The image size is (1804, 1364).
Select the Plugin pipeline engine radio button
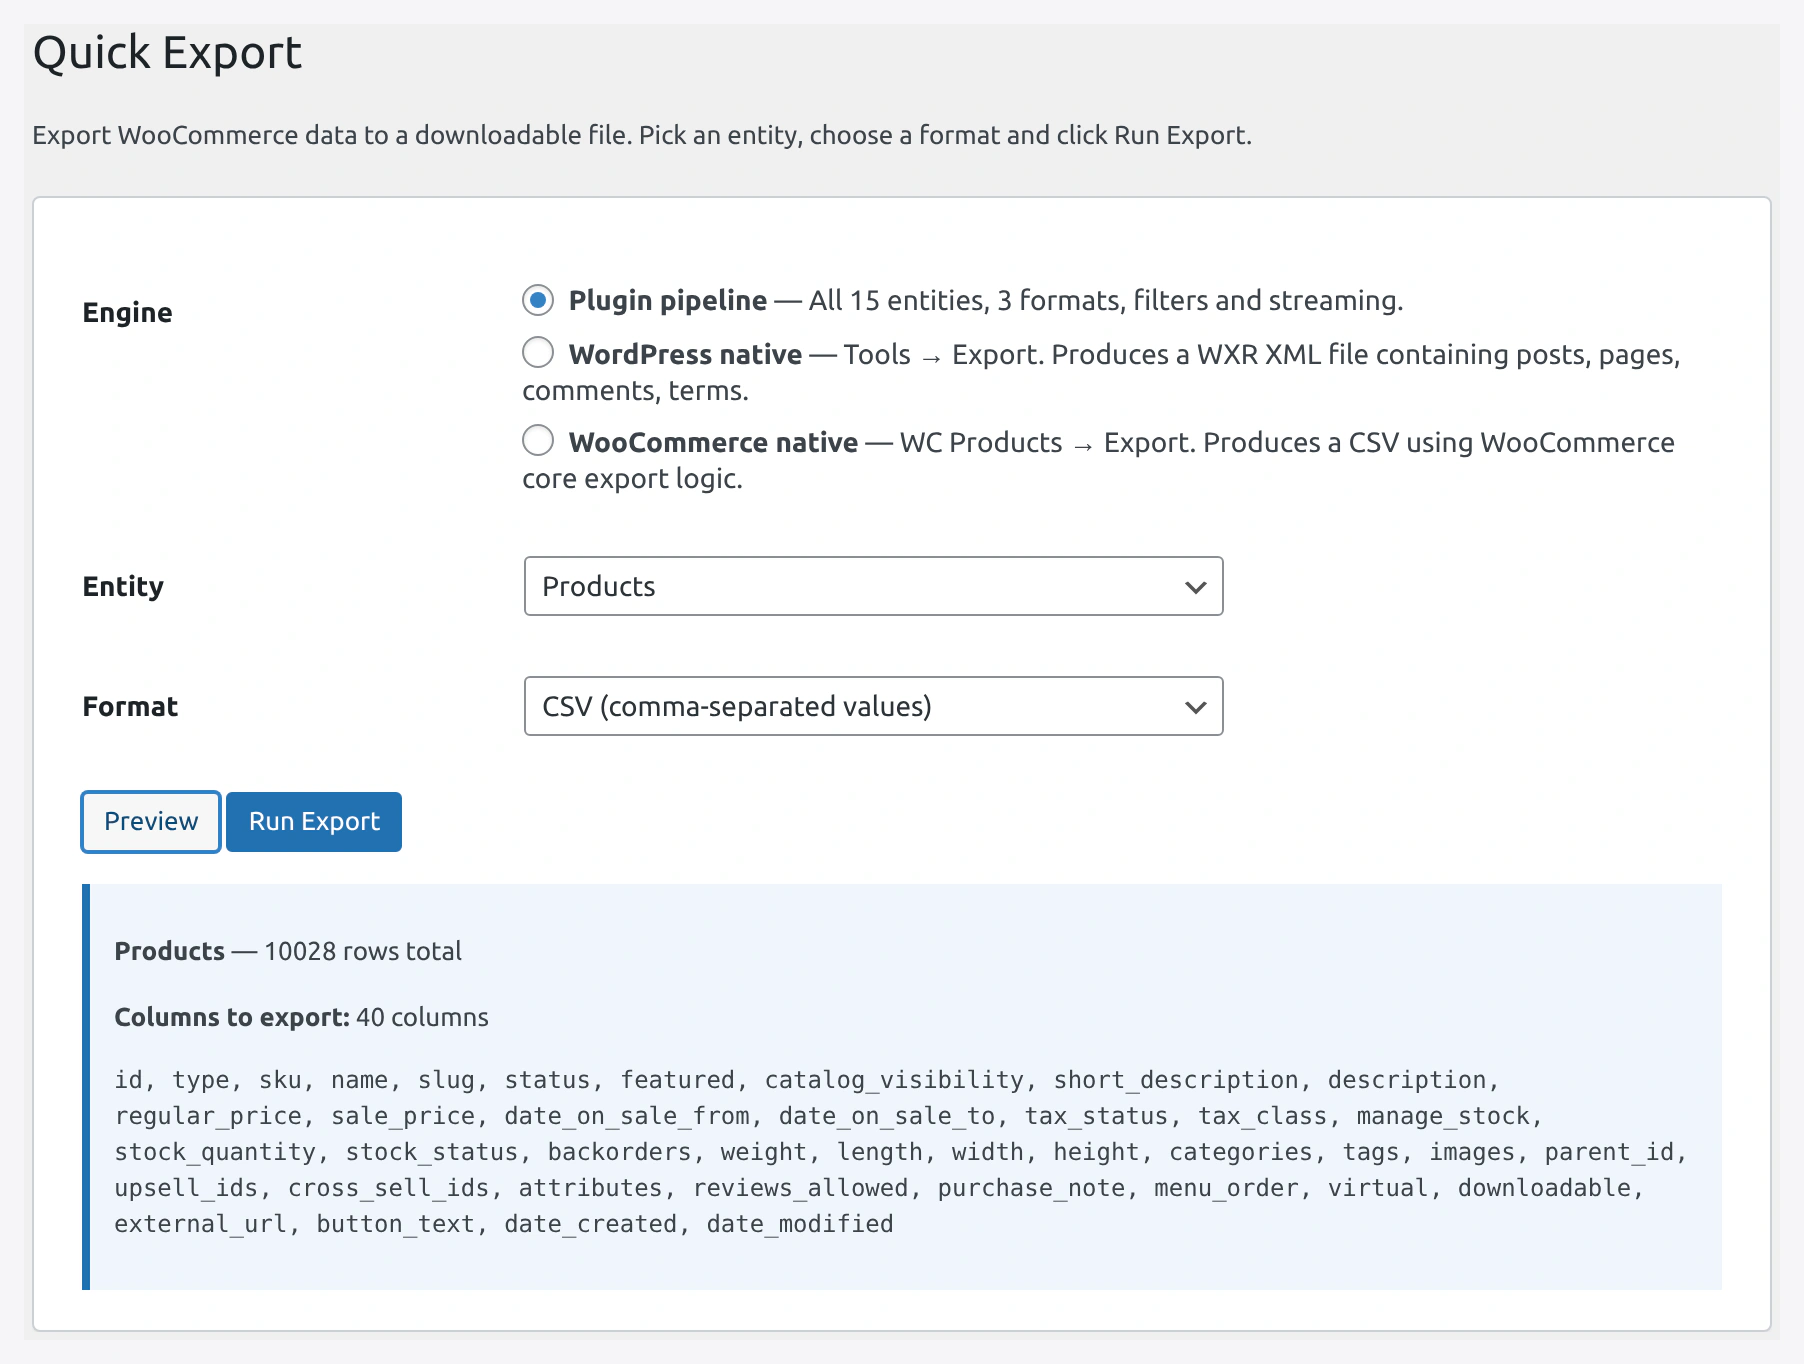(538, 299)
